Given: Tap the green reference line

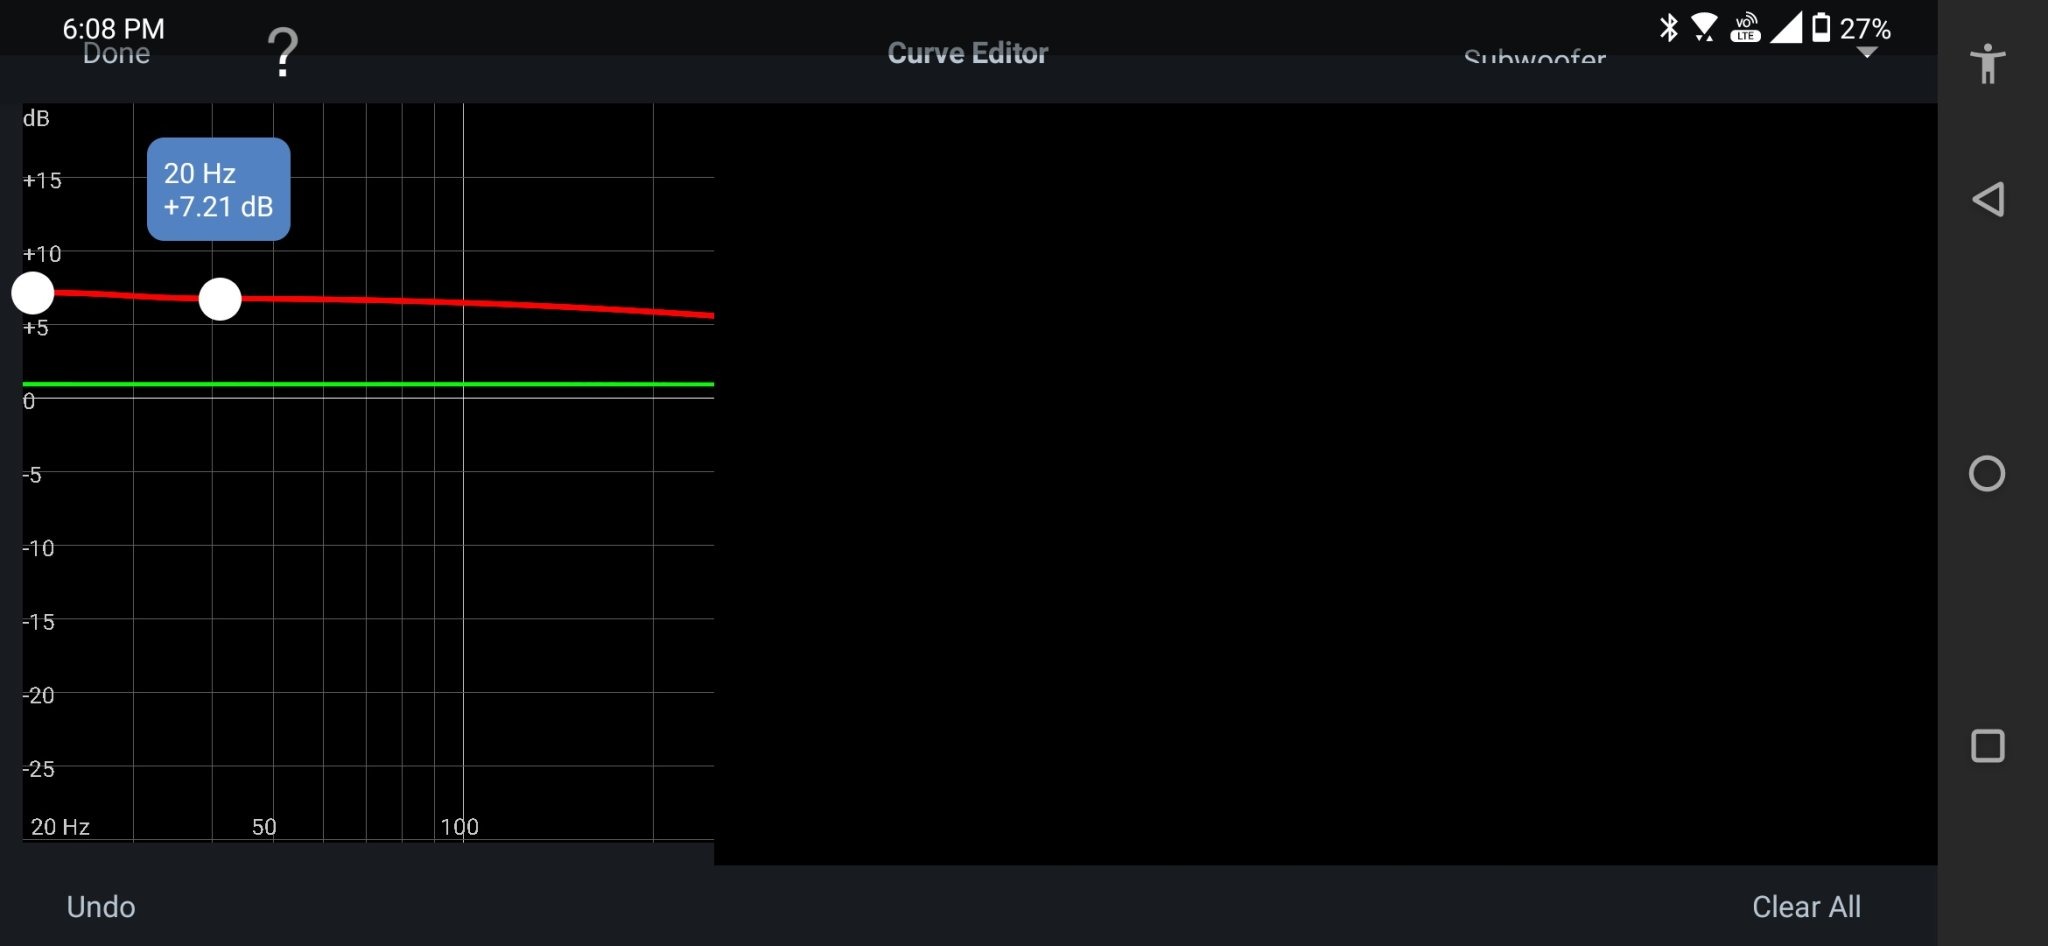Looking at the screenshot, I should [x=368, y=384].
